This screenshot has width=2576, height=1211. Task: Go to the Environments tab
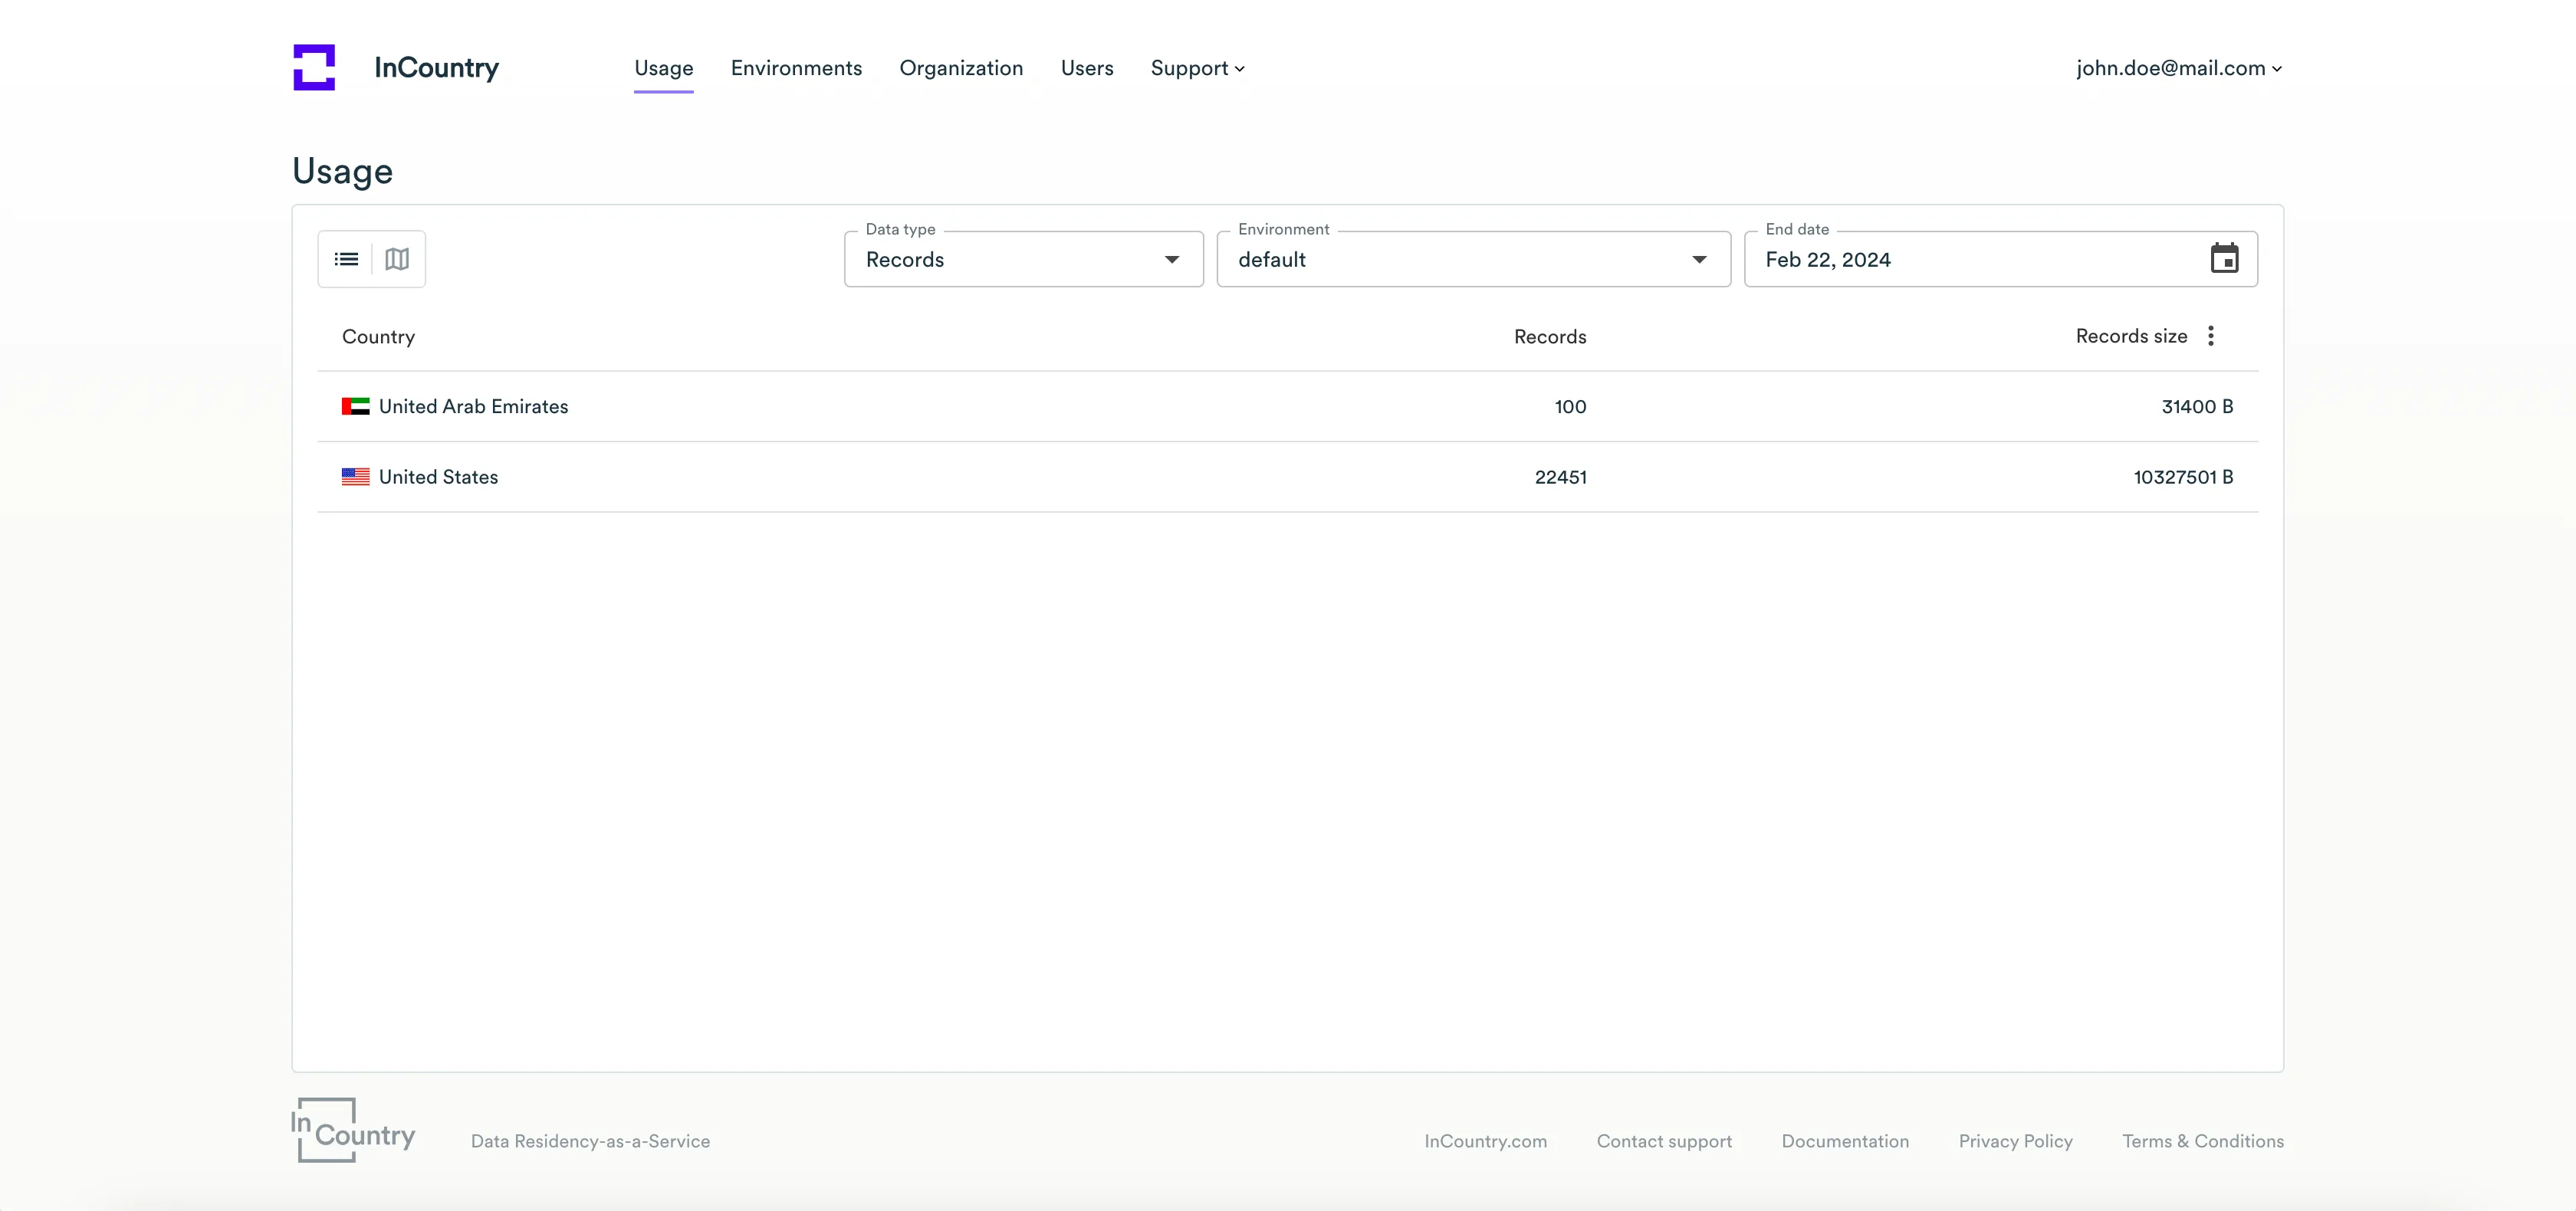tap(796, 68)
